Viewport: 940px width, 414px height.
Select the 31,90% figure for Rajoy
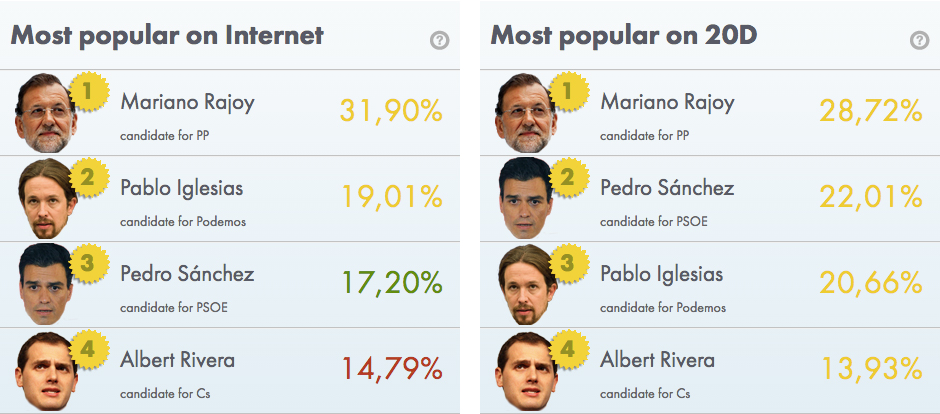coord(391,111)
